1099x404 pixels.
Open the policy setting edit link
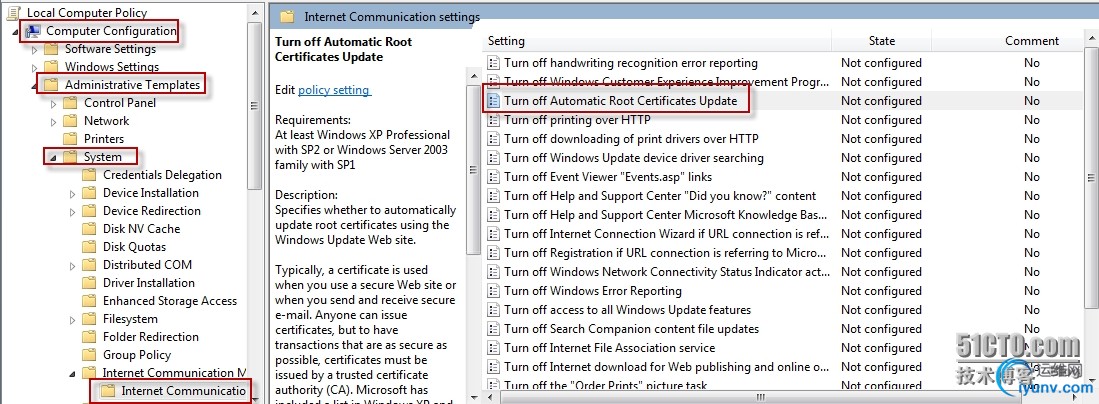(x=334, y=90)
